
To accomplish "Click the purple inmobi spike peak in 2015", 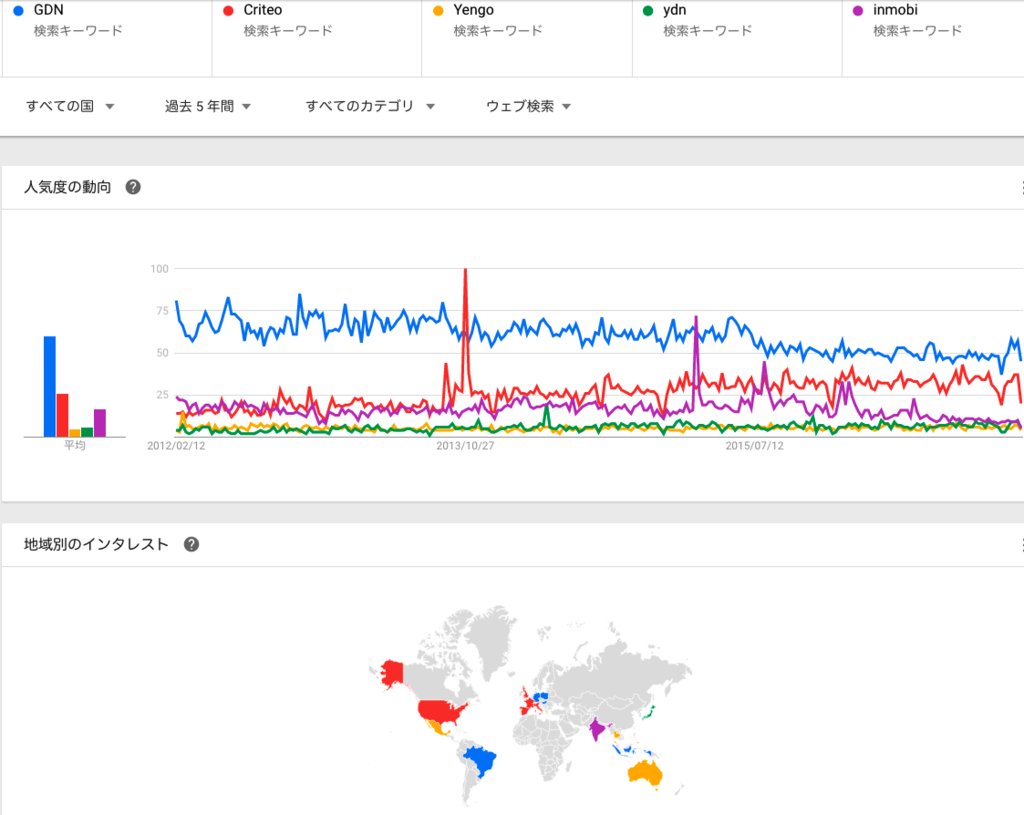I will (696, 319).
